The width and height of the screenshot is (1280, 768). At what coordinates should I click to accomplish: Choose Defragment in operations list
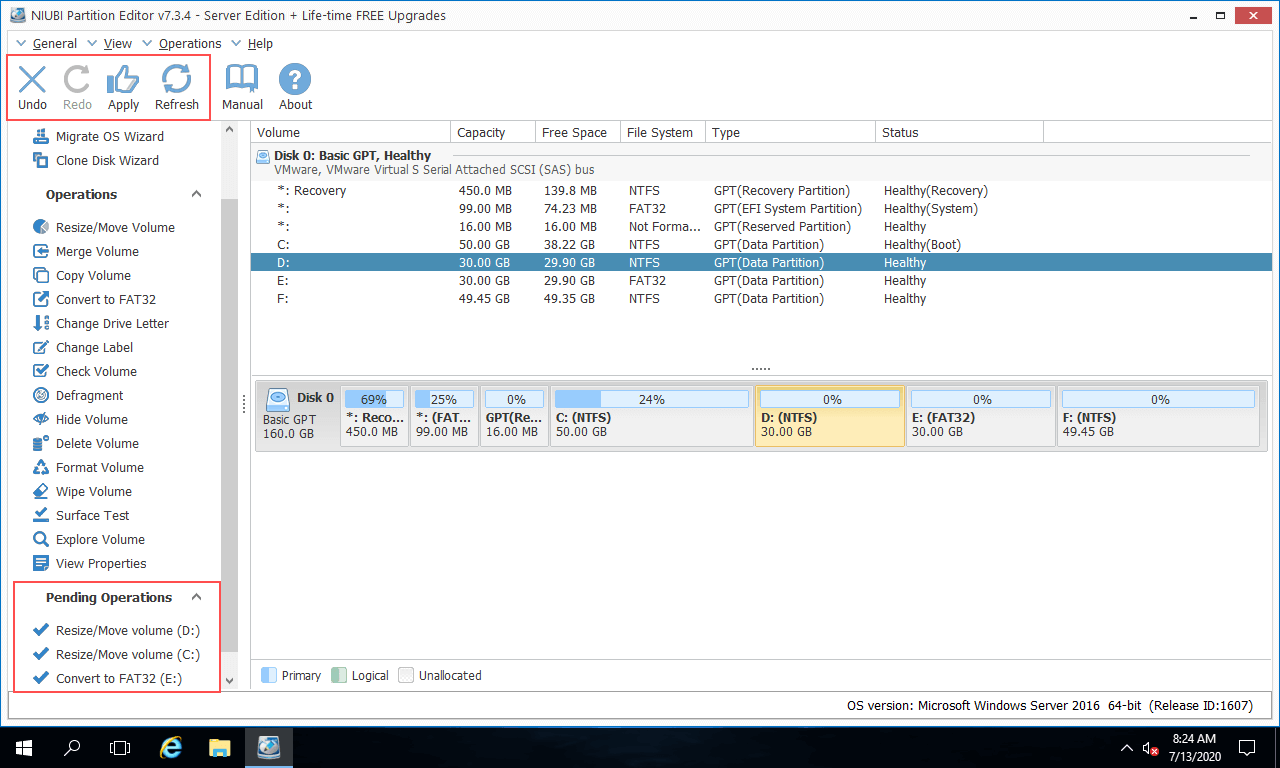(x=89, y=395)
